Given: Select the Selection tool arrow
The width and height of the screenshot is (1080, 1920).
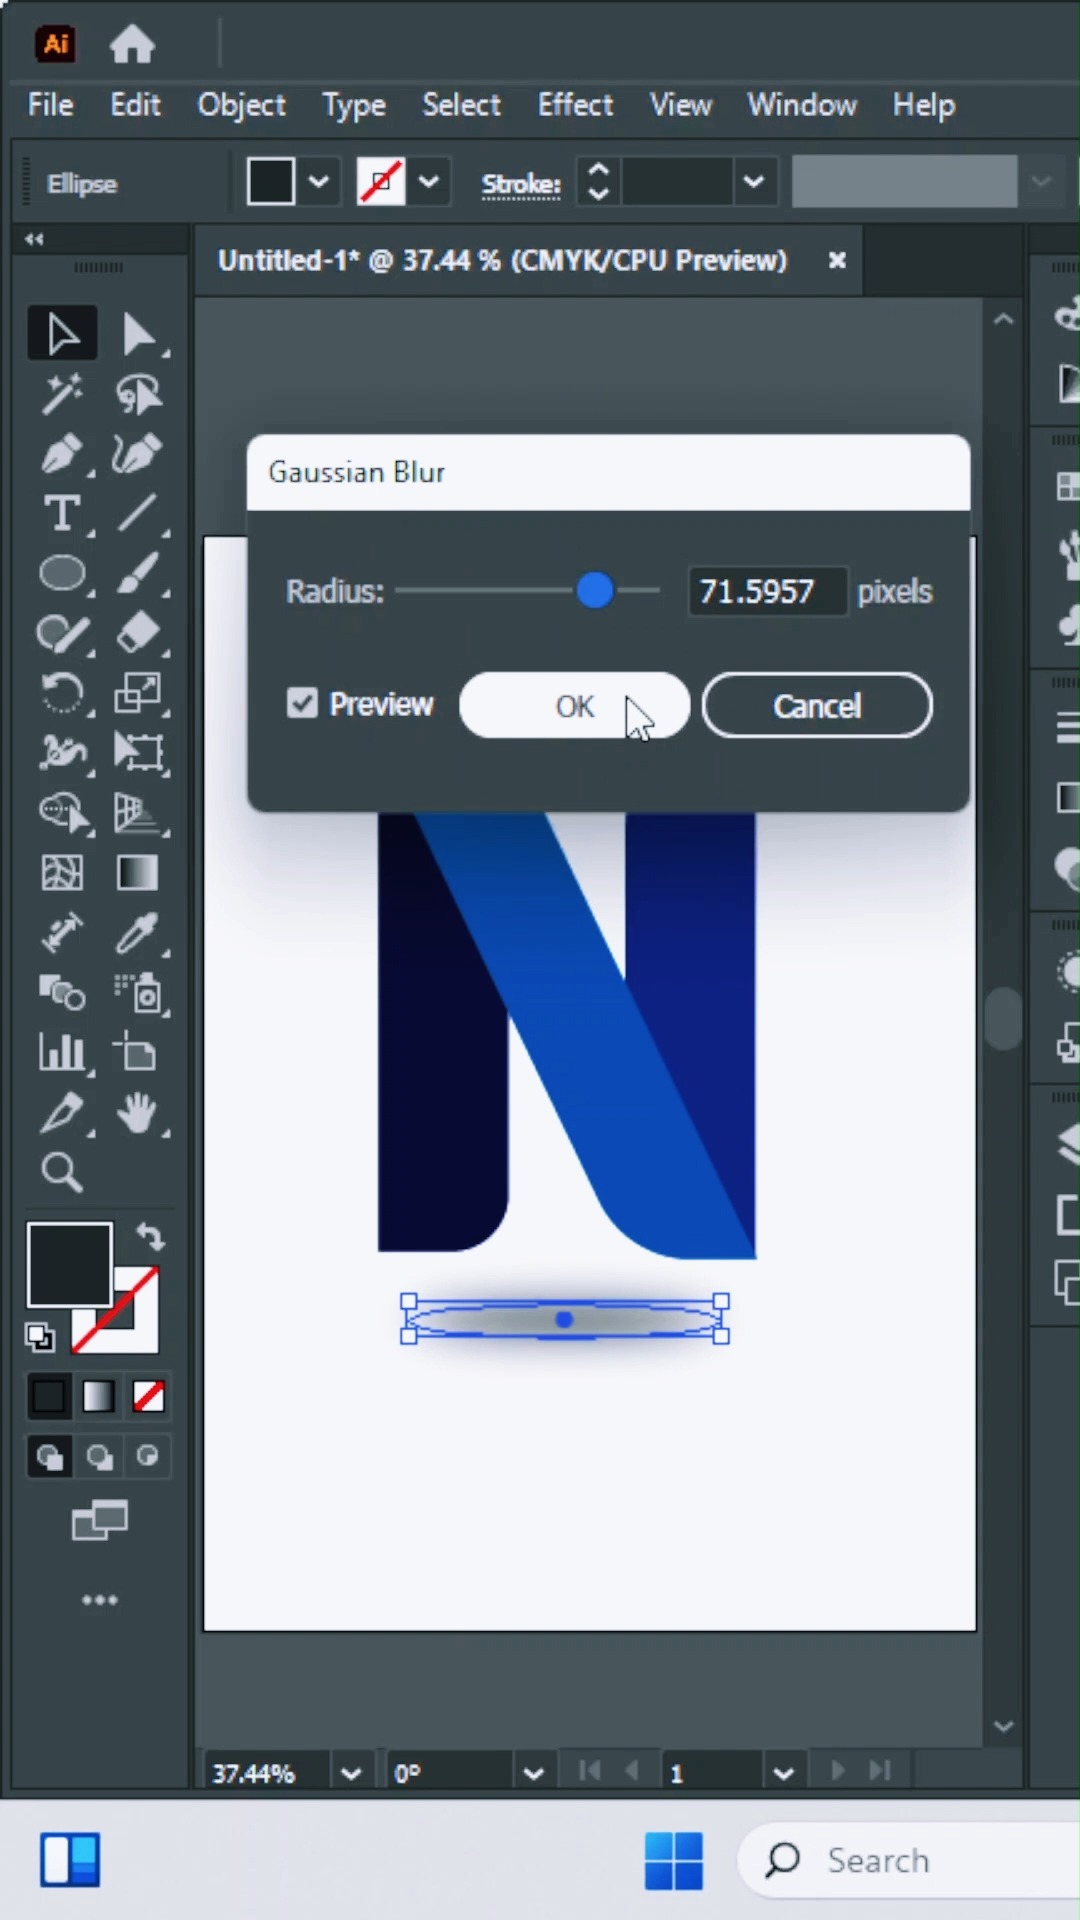Looking at the screenshot, I should [x=62, y=334].
